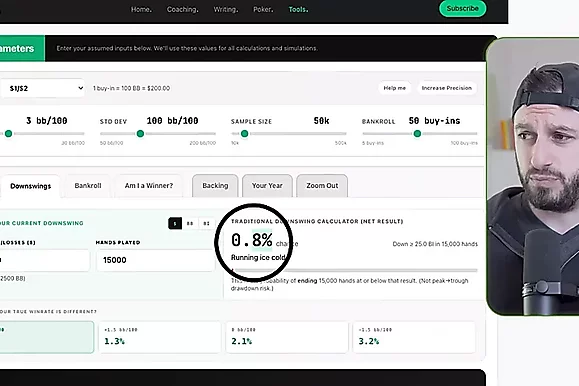579x386 pixels.
Task: Click the Sample Size slider handle
Action: (244, 133)
